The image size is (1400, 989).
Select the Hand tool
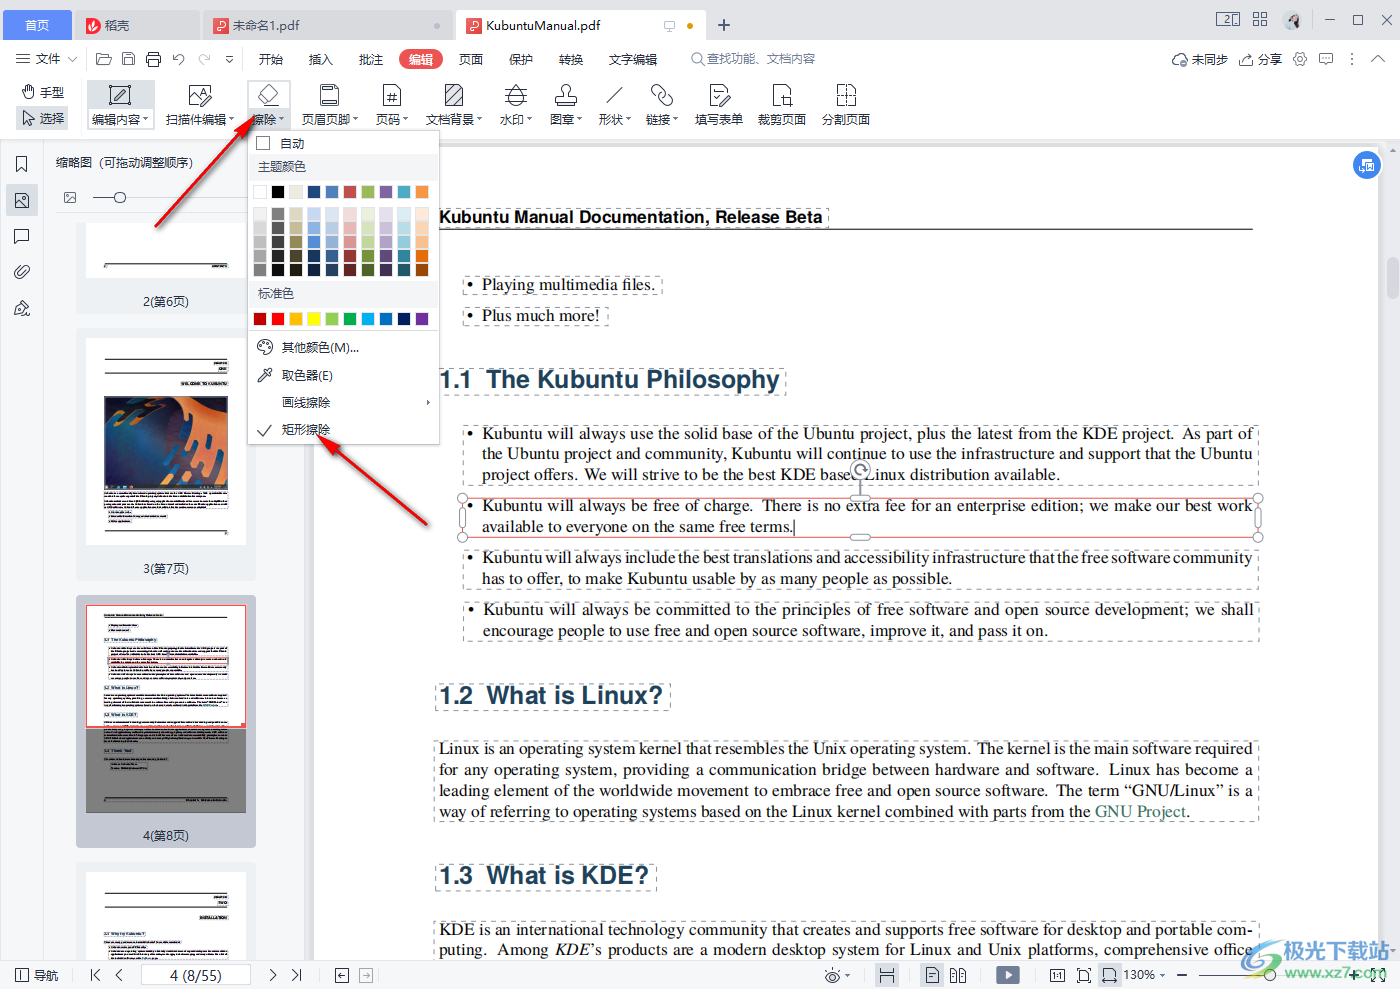click(44, 92)
